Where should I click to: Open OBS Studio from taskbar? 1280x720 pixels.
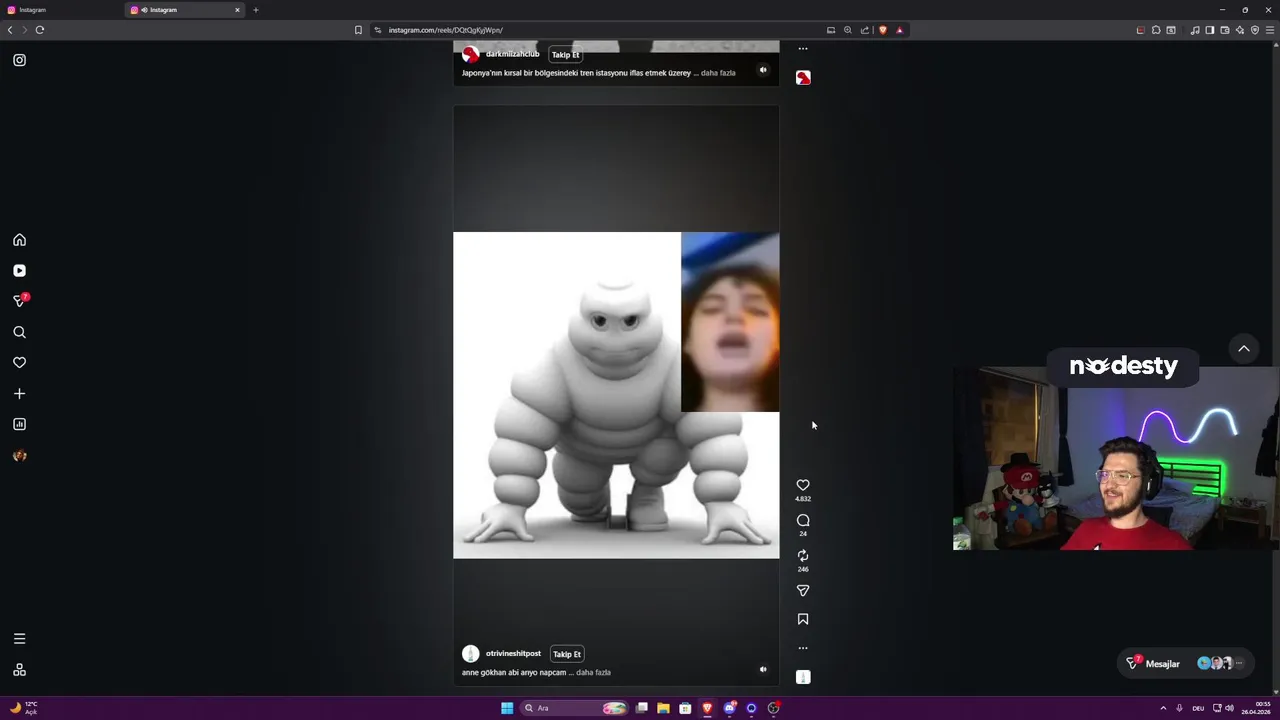pos(773,708)
